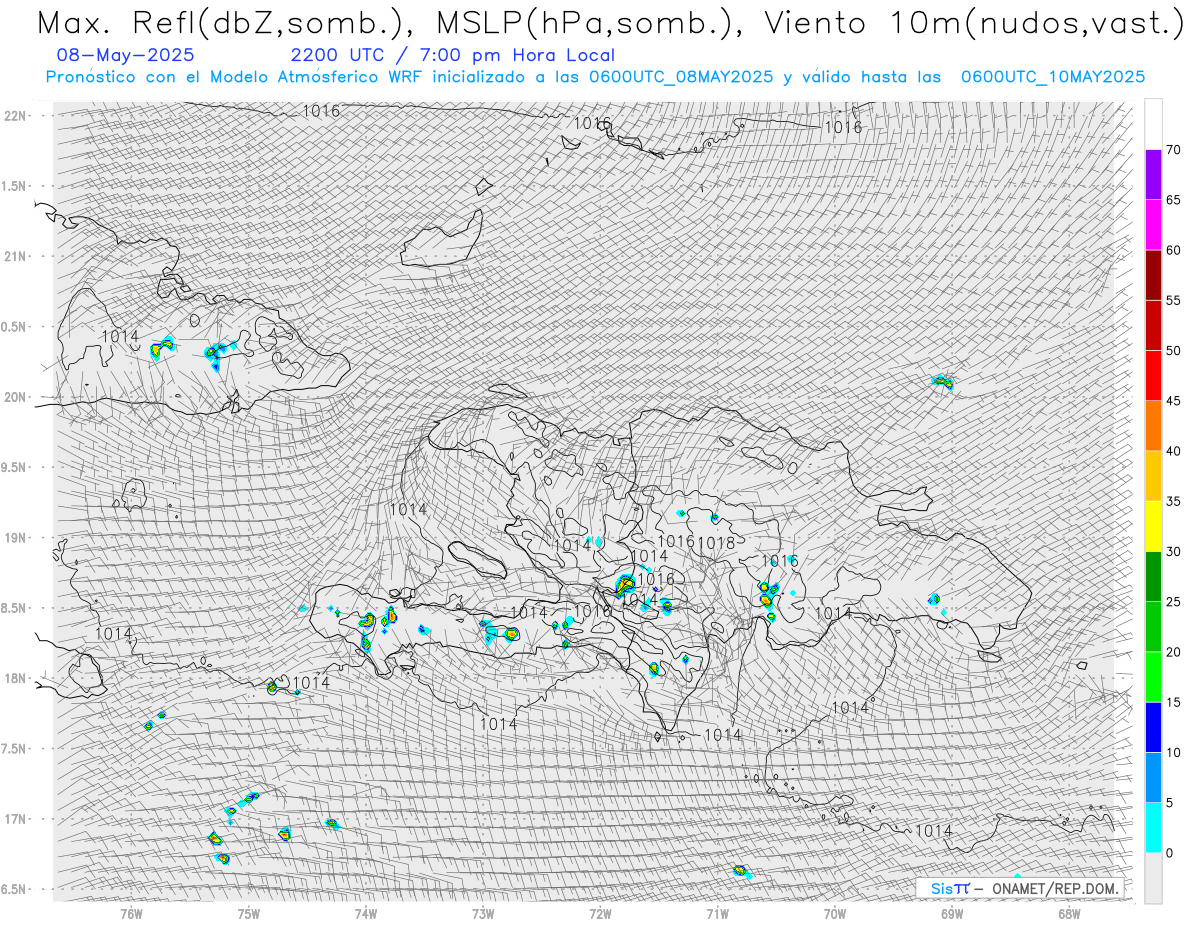Screen dimensions: 1200x927
Task: Click the '22N' latitude label
Action: [x=15, y=116]
